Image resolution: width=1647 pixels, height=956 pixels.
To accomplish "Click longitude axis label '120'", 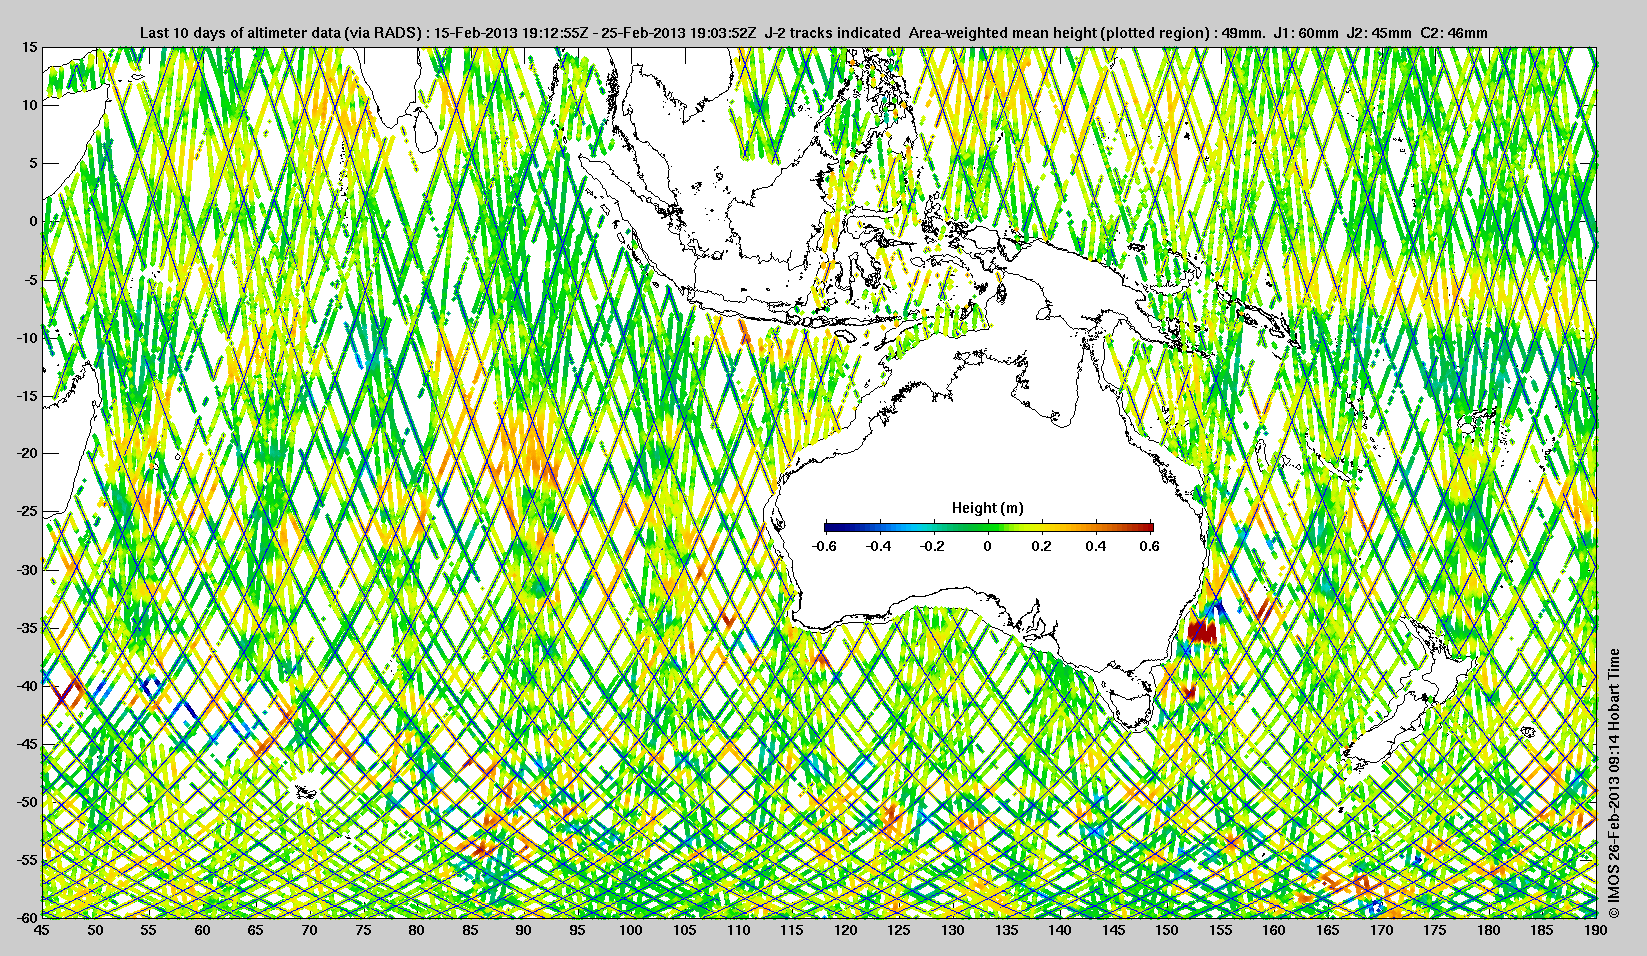I will (846, 930).
